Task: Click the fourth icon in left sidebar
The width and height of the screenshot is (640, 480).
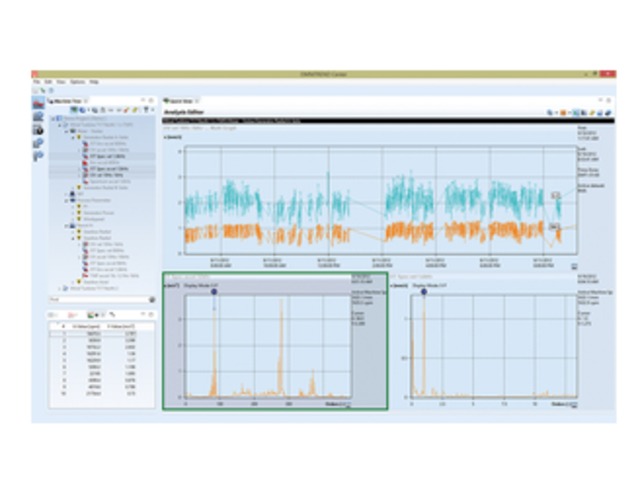Action: point(38,142)
